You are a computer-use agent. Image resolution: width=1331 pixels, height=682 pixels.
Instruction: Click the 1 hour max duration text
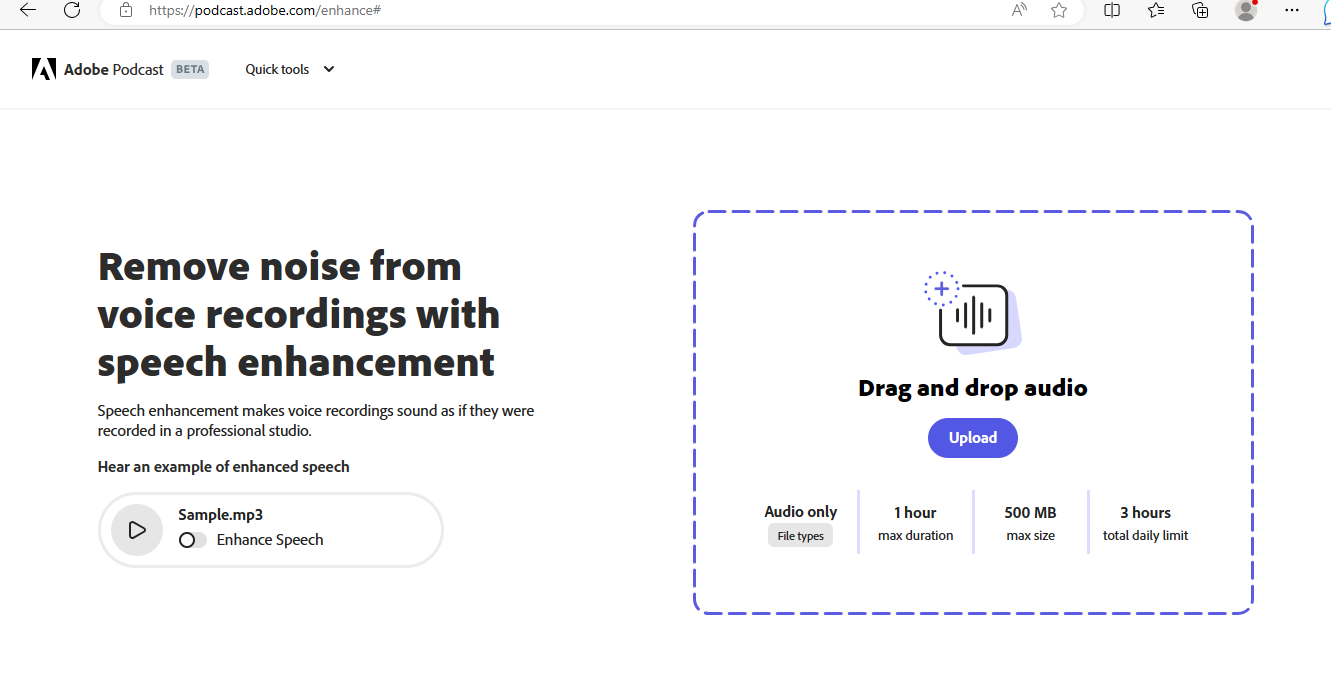(915, 523)
